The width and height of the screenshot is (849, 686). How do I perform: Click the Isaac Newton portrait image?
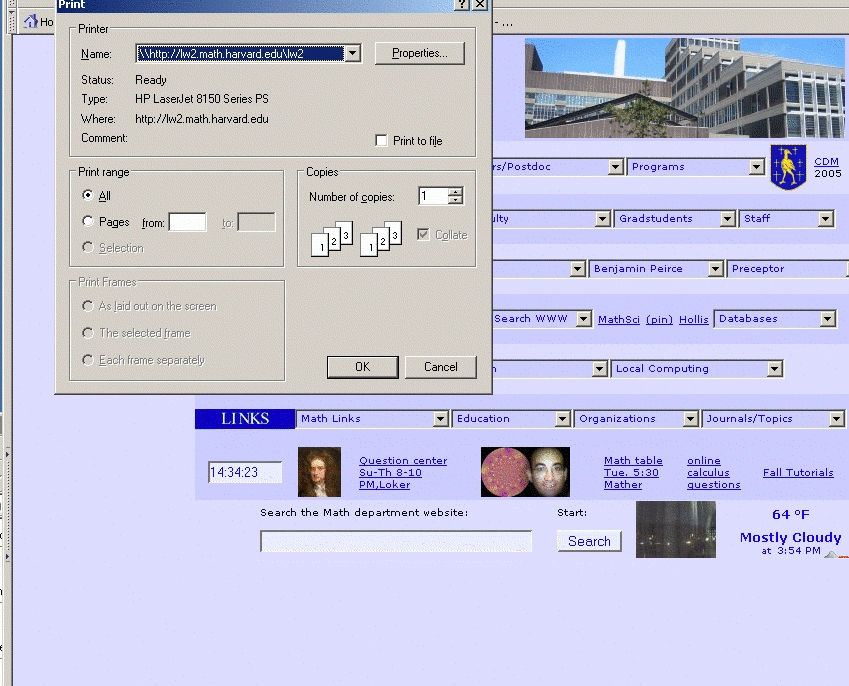click(x=319, y=472)
